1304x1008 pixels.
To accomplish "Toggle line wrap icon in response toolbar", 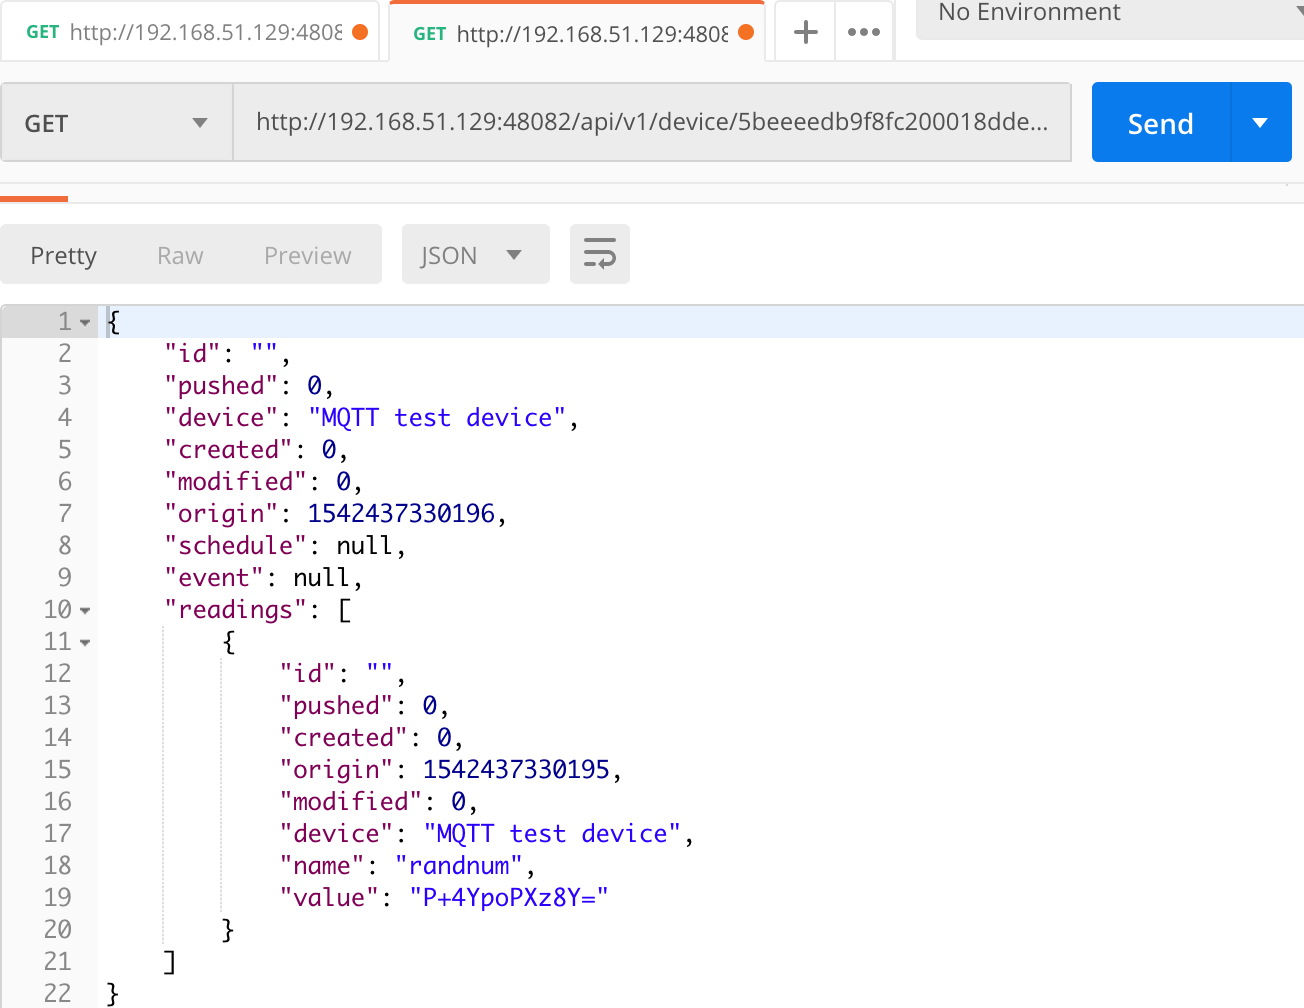I will (x=600, y=254).
